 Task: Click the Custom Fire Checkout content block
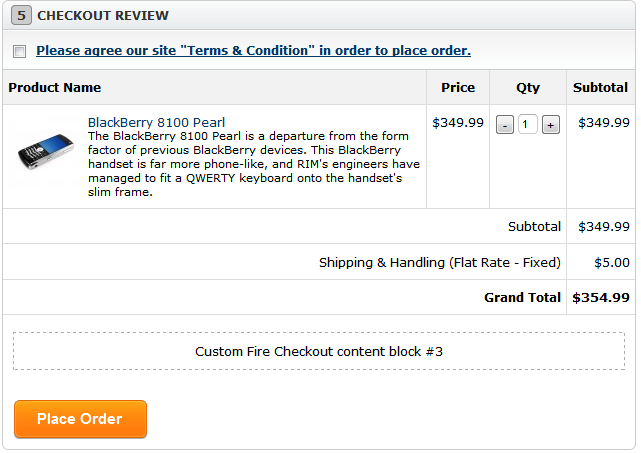(319, 352)
